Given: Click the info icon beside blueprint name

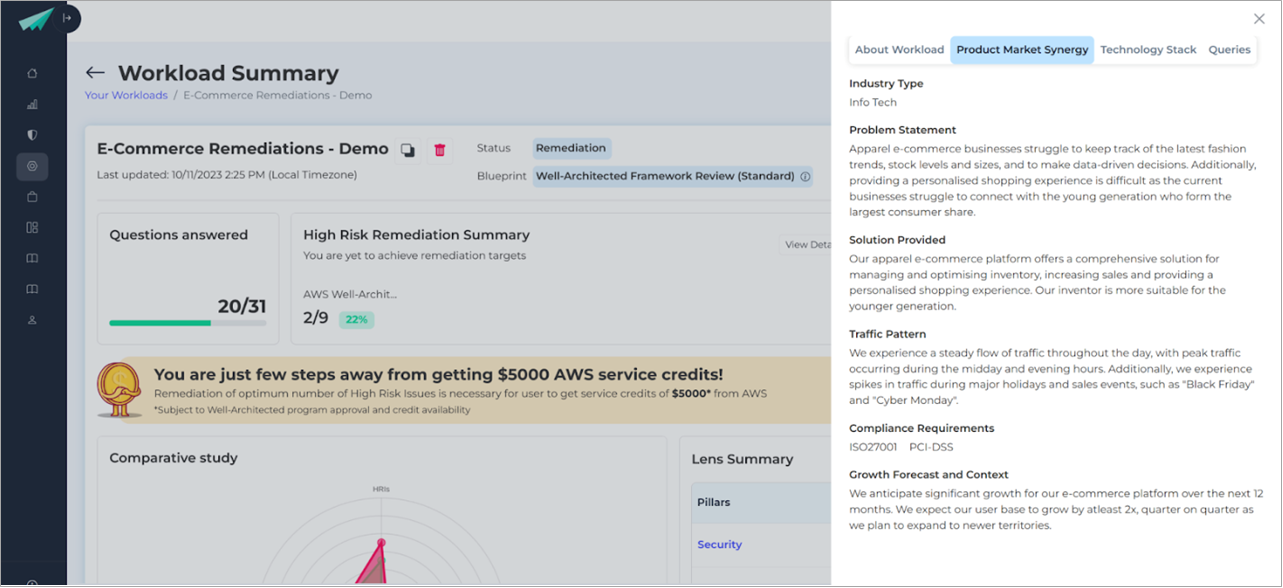Looking at the screenshot, I should [805, 176].
